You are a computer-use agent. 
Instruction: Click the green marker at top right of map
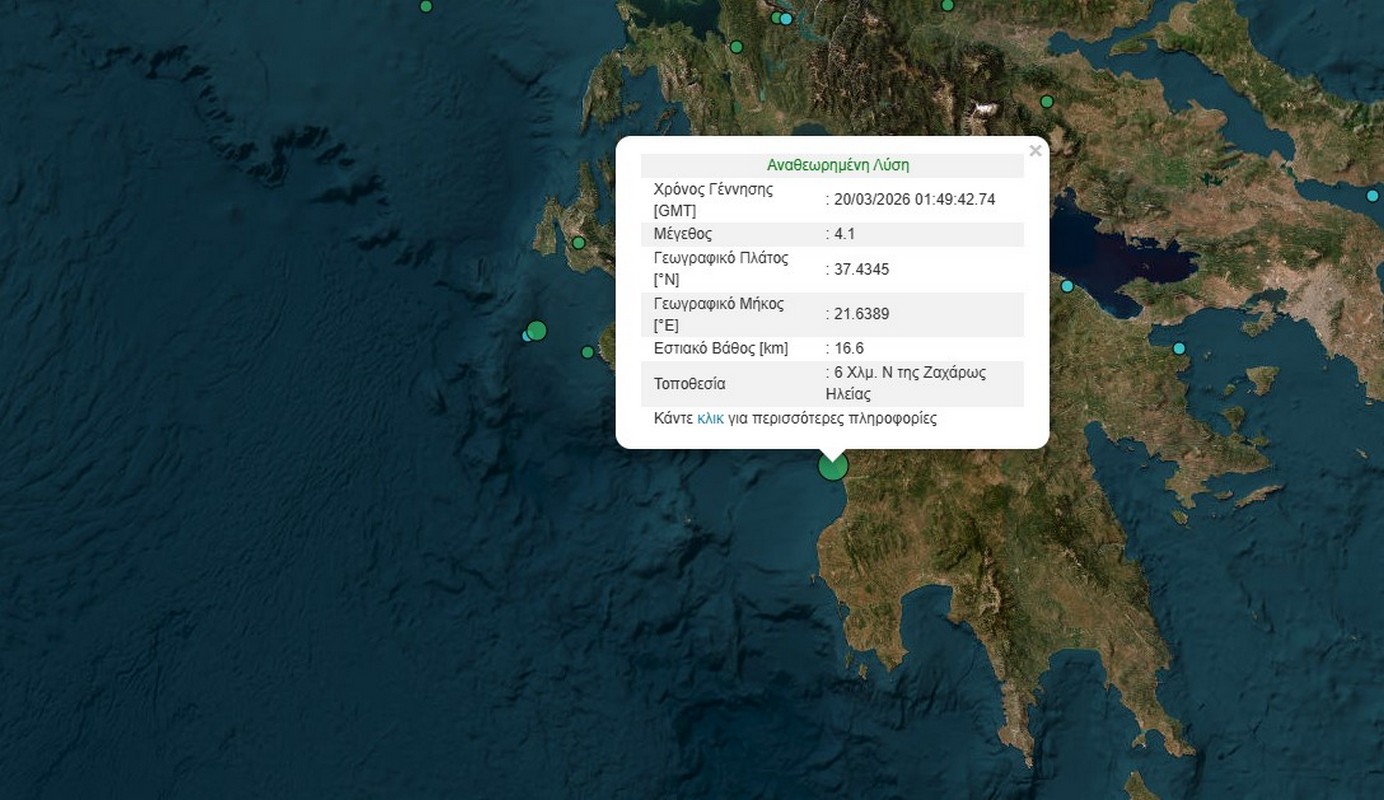(948, 5)
